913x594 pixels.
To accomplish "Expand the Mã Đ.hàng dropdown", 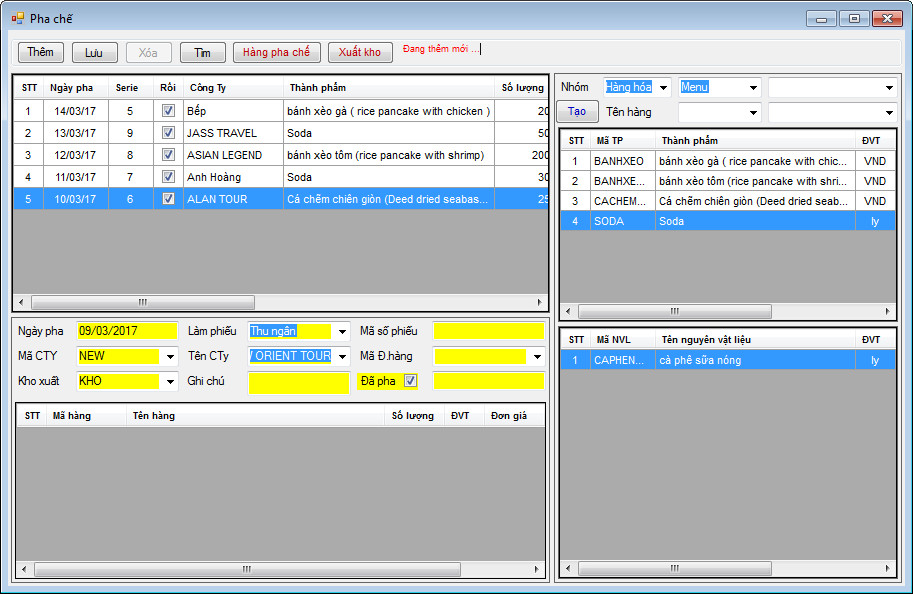I will pos(537,356).
